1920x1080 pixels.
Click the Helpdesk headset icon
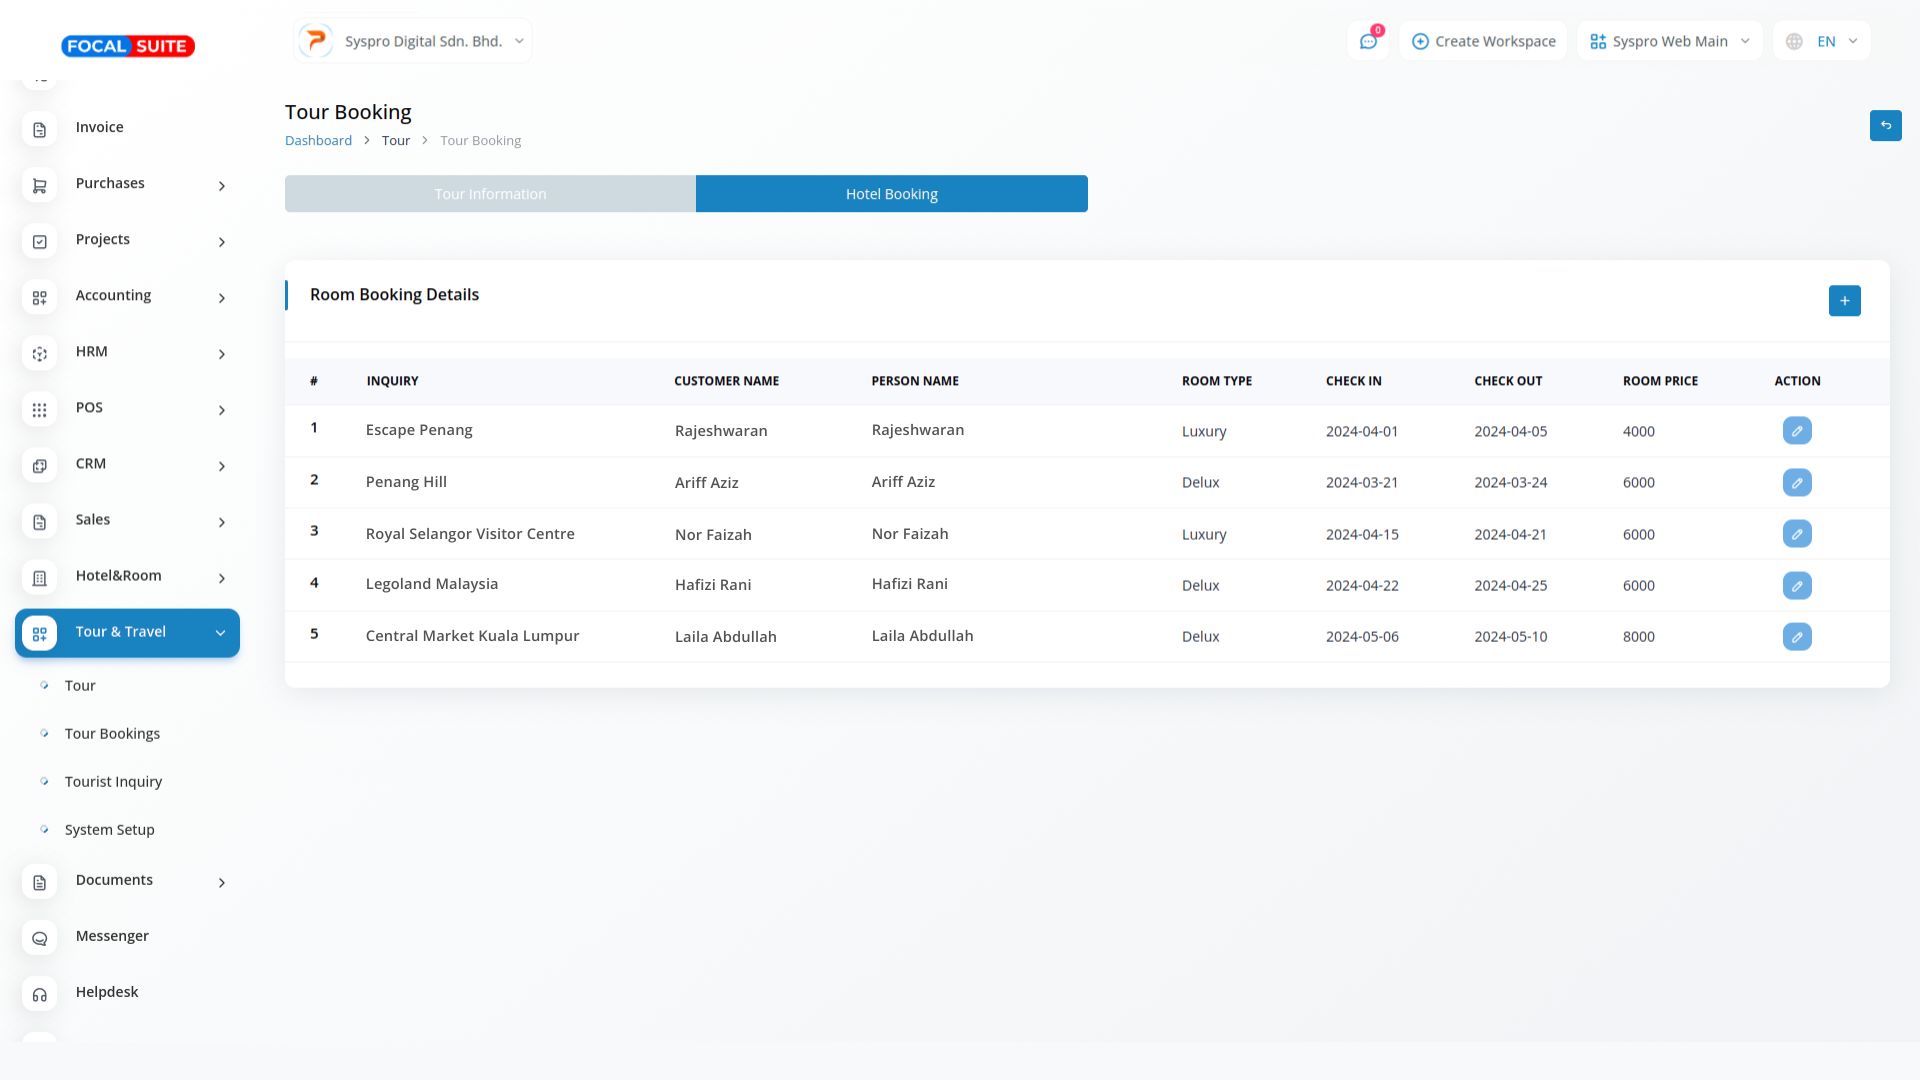pyautogui.click(x=40, y=994)
